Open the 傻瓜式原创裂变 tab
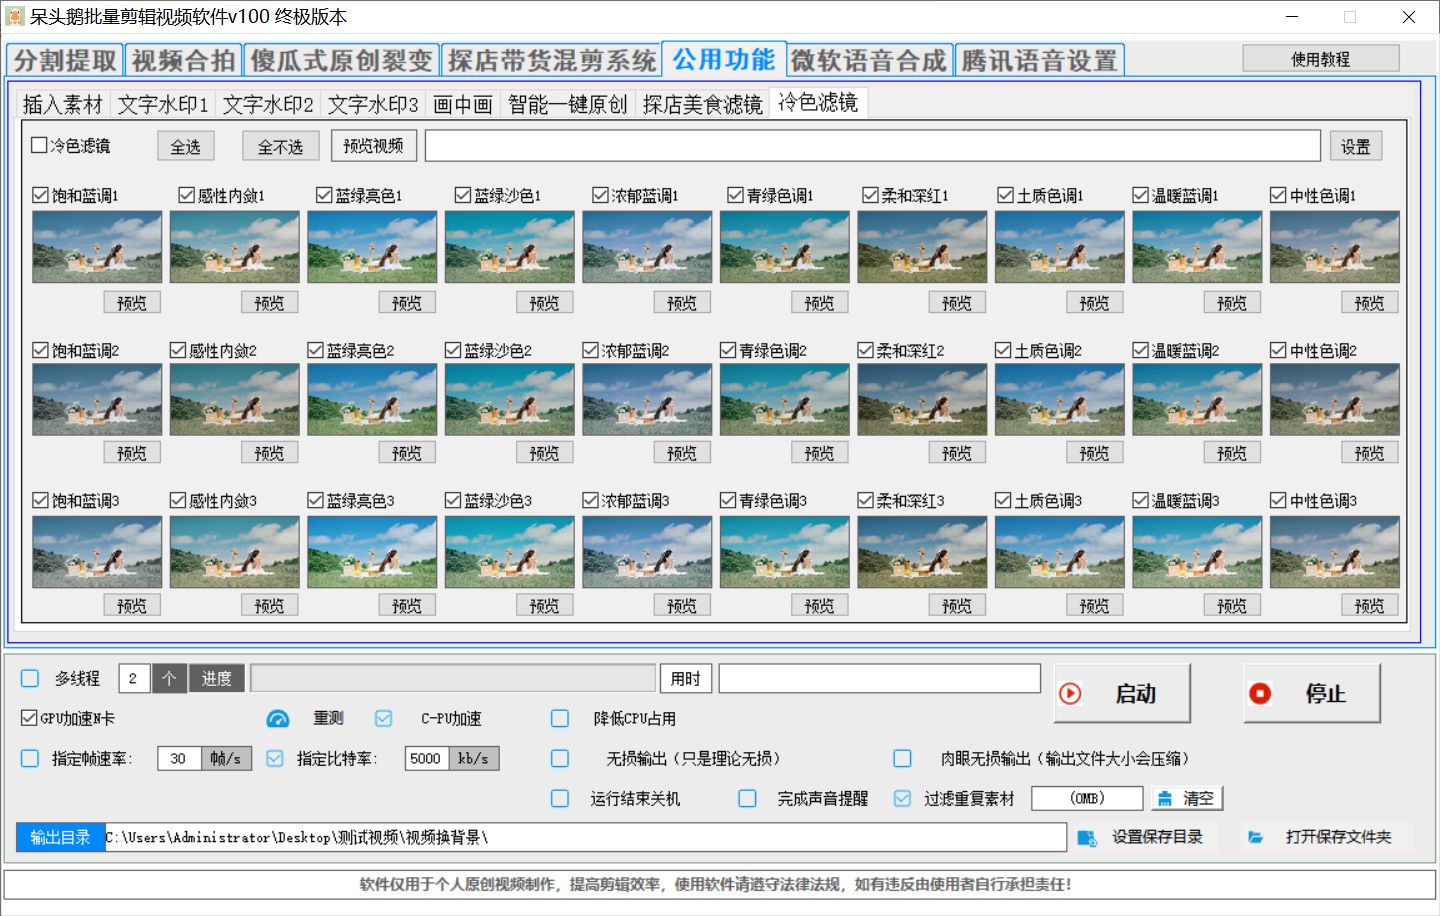The width and height of the screenshot is (1440, 916). [x=341, y=60]
